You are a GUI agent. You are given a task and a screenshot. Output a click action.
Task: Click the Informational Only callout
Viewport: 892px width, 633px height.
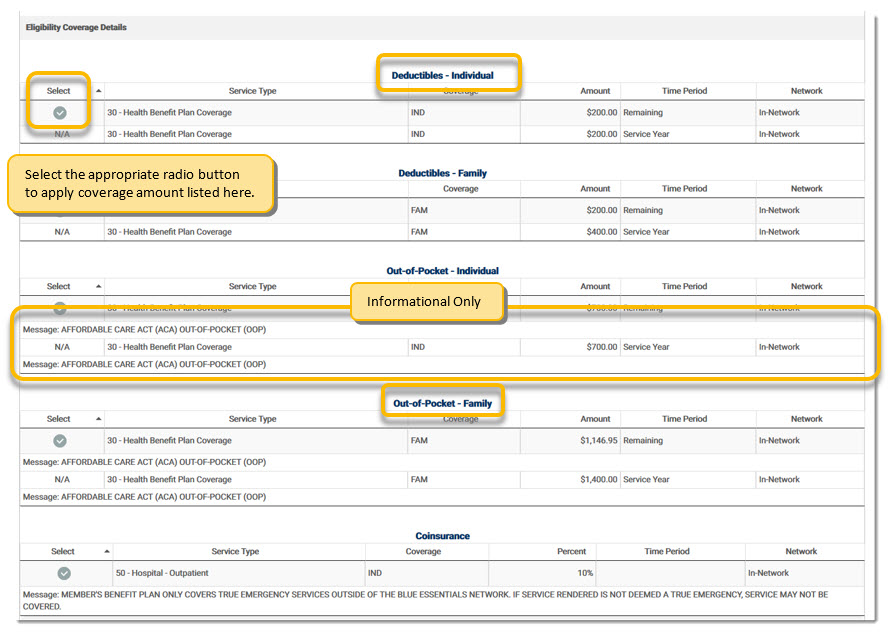click(x=424, y=302)
